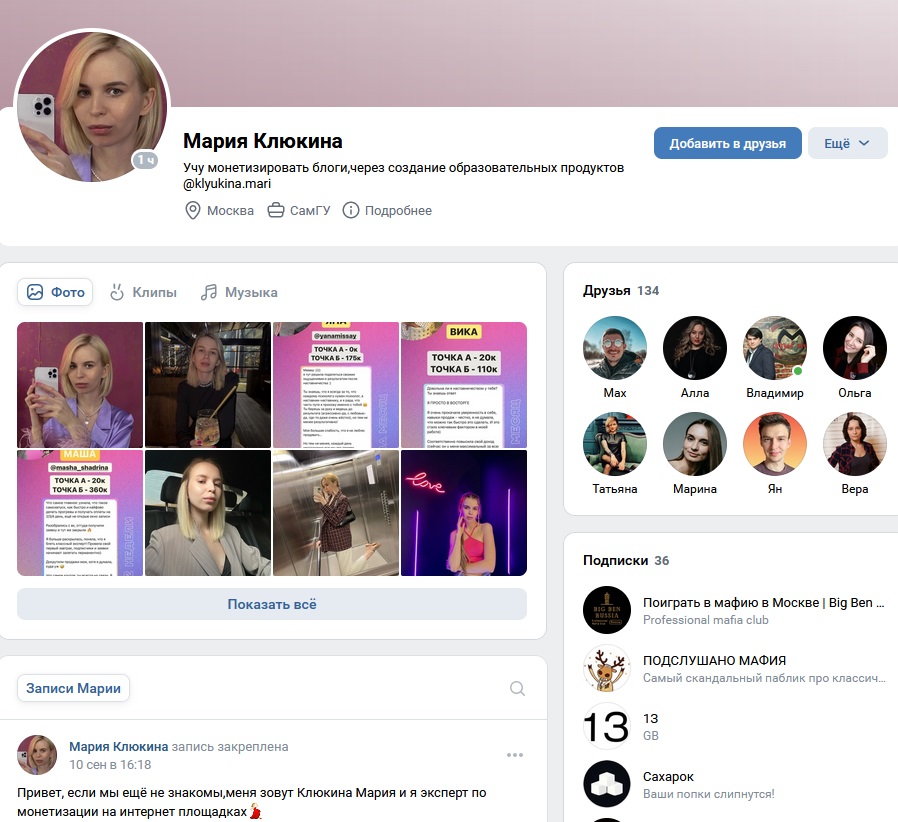Image resolution: width=898 pixels, height=822 pixels.
Task: Click the search icon in Записи Марии
Action: [x=517, y=688]
